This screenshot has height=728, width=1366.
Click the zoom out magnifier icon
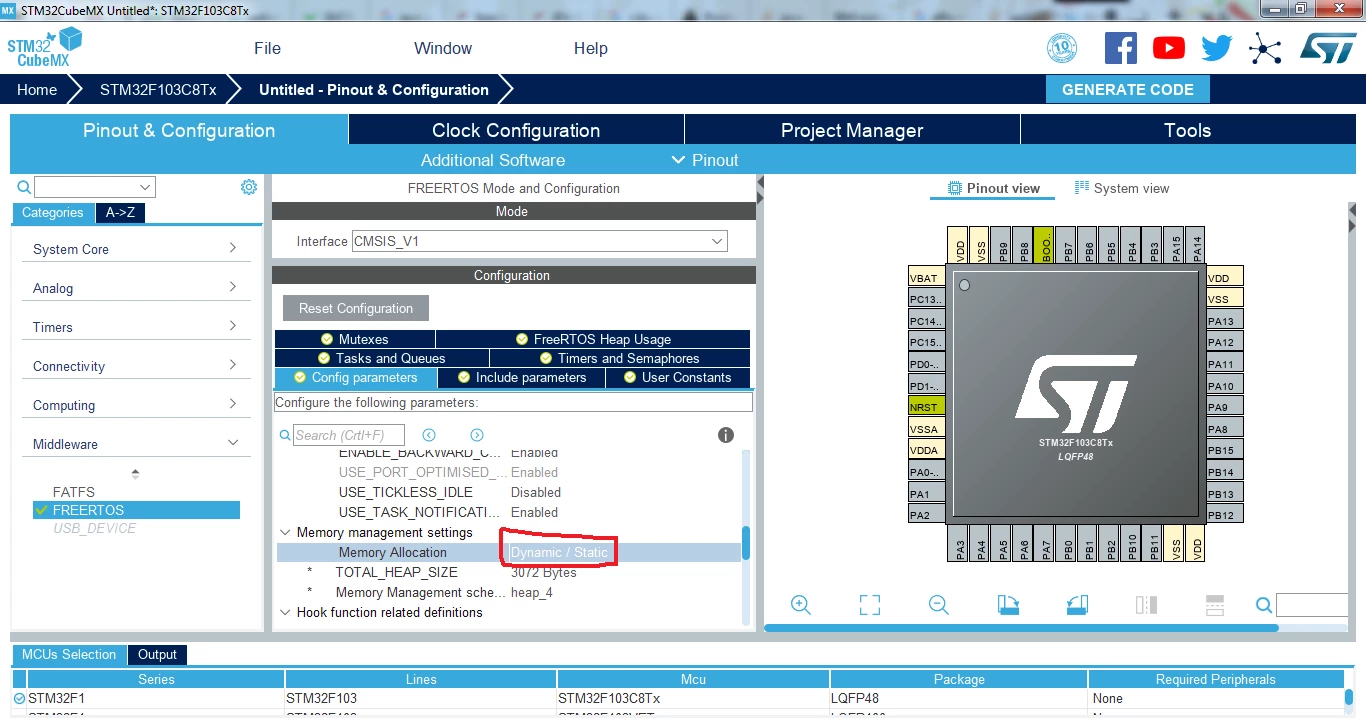[x=938, y=605]
